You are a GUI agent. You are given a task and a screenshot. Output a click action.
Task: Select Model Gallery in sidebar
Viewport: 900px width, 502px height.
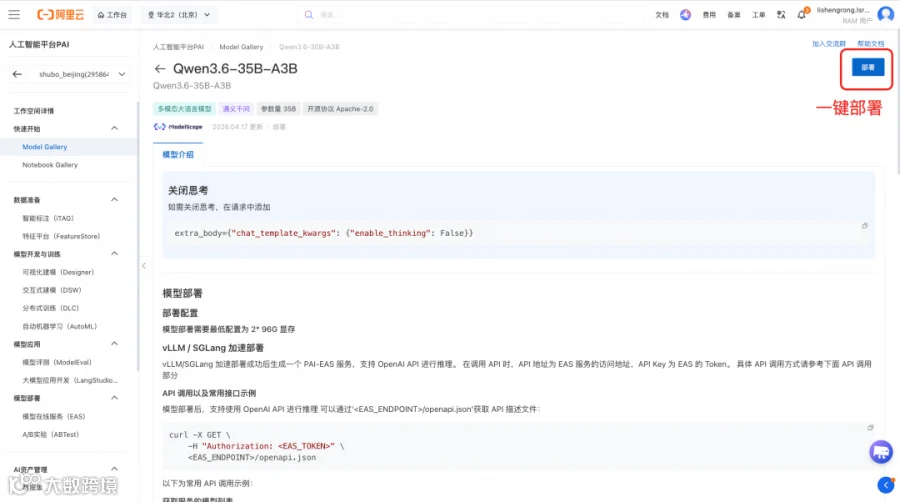pos(45,147)
